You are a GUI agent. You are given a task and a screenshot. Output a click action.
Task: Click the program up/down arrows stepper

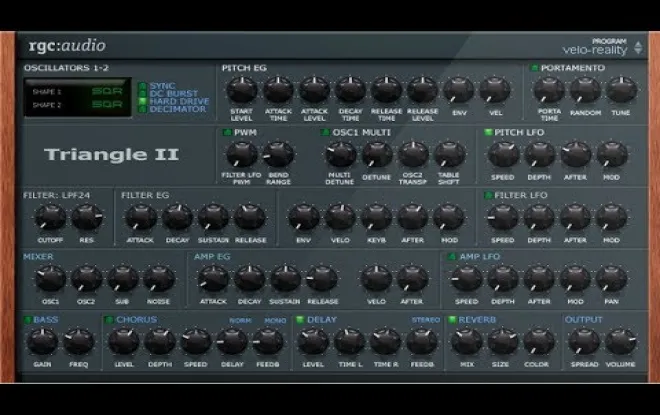[x=638, y=48]
